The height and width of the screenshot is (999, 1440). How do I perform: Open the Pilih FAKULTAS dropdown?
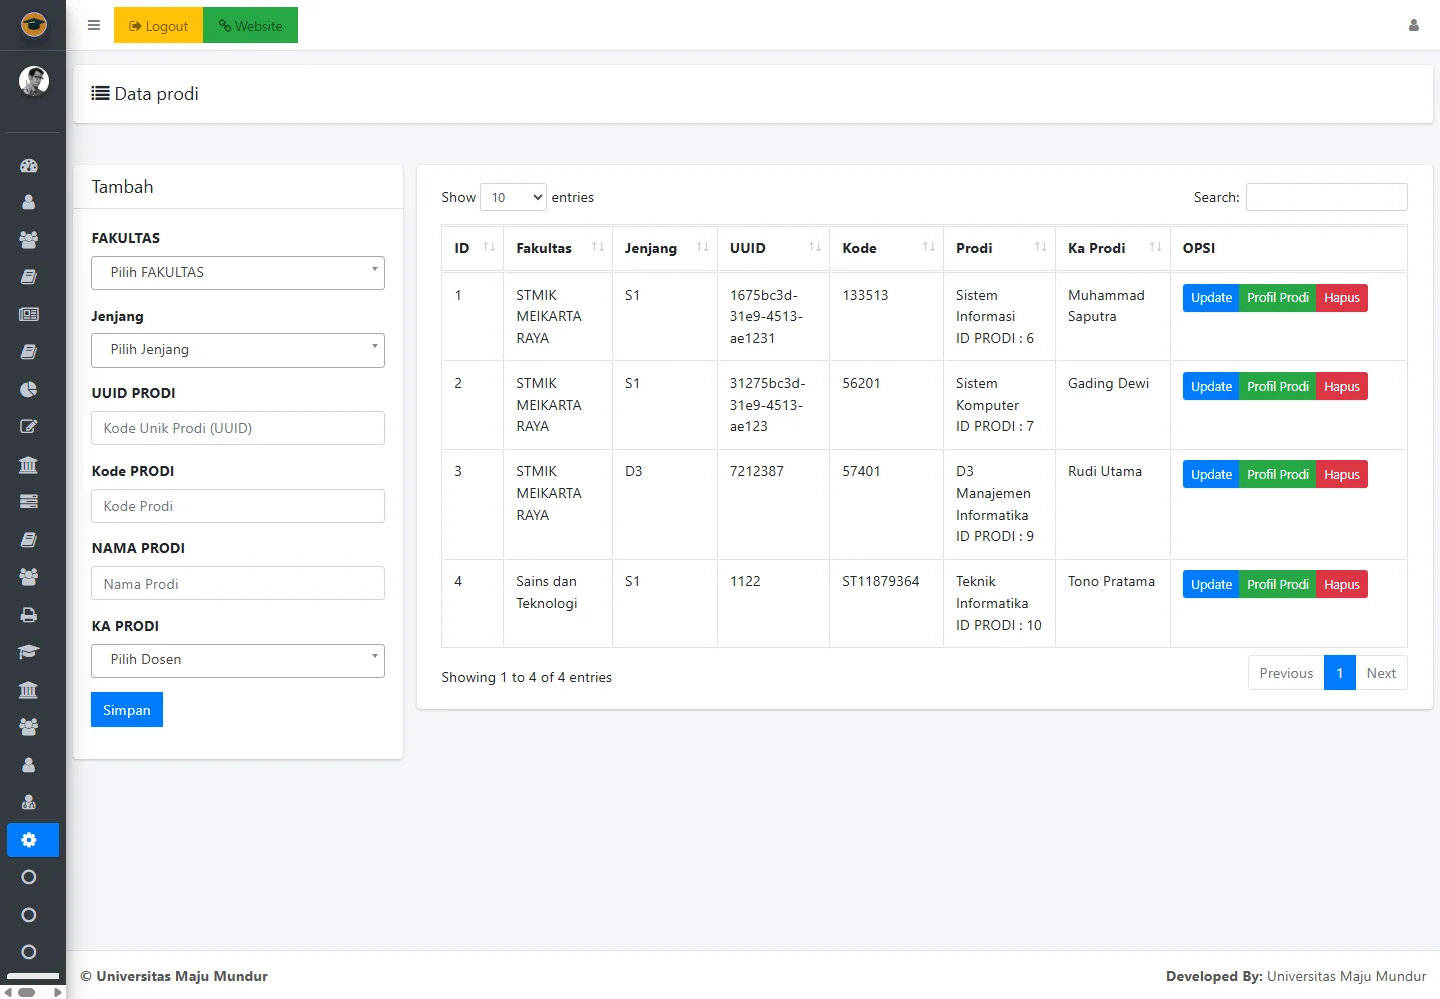click(238, 273)
